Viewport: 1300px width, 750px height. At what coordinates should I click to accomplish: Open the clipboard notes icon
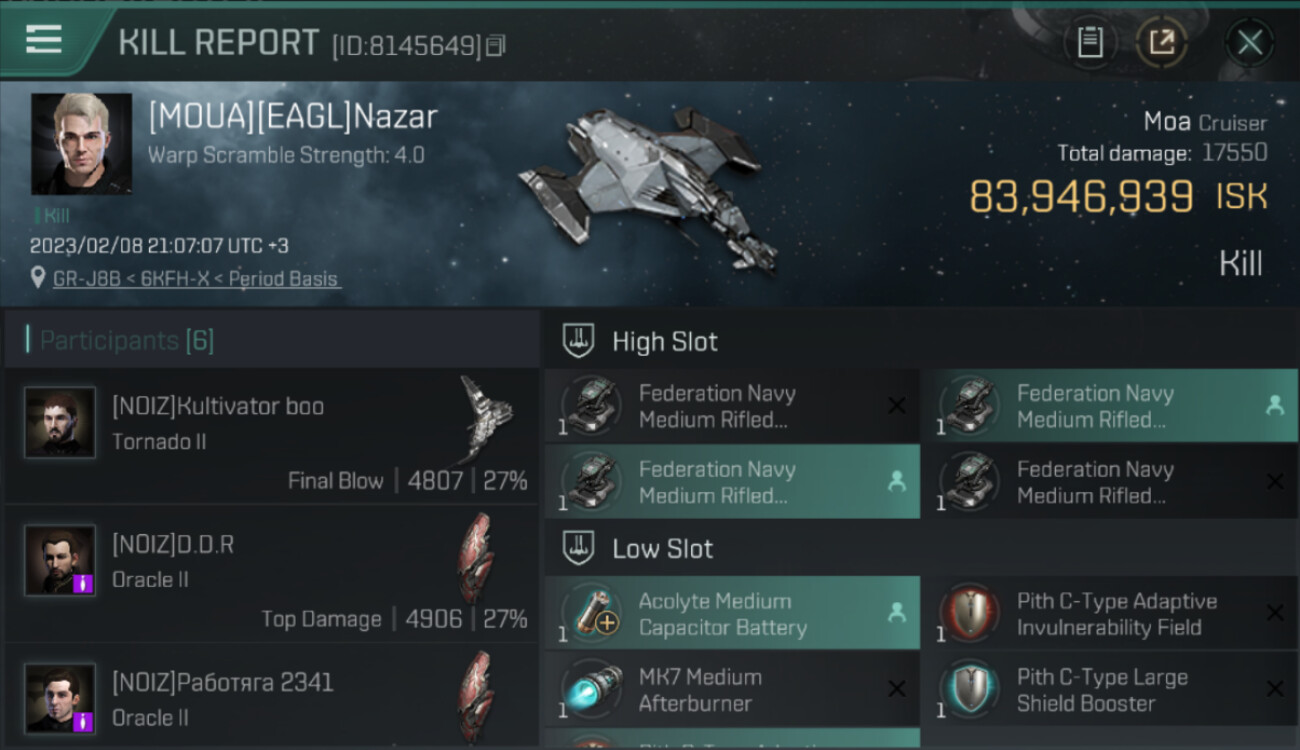[1090, 42]
